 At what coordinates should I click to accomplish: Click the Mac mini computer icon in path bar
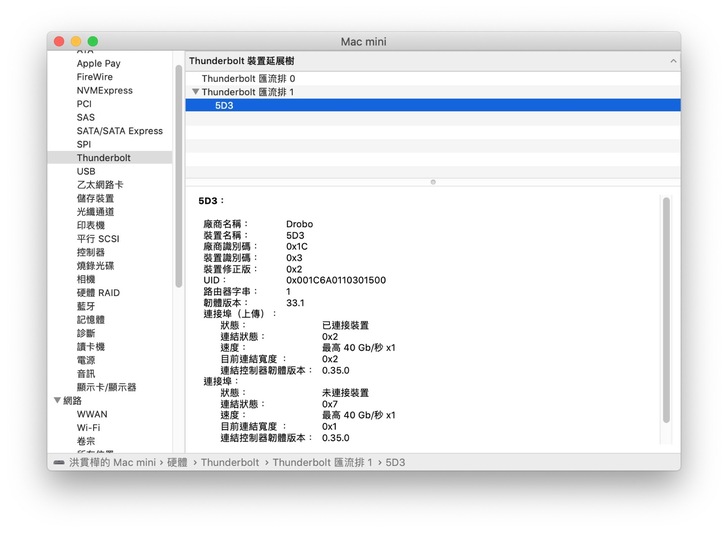59,463
